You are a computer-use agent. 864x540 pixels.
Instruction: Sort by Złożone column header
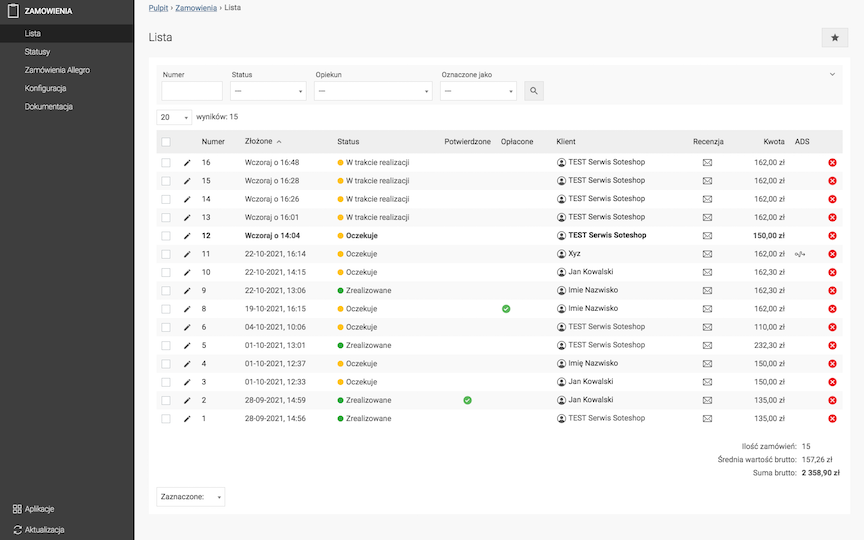263,142
